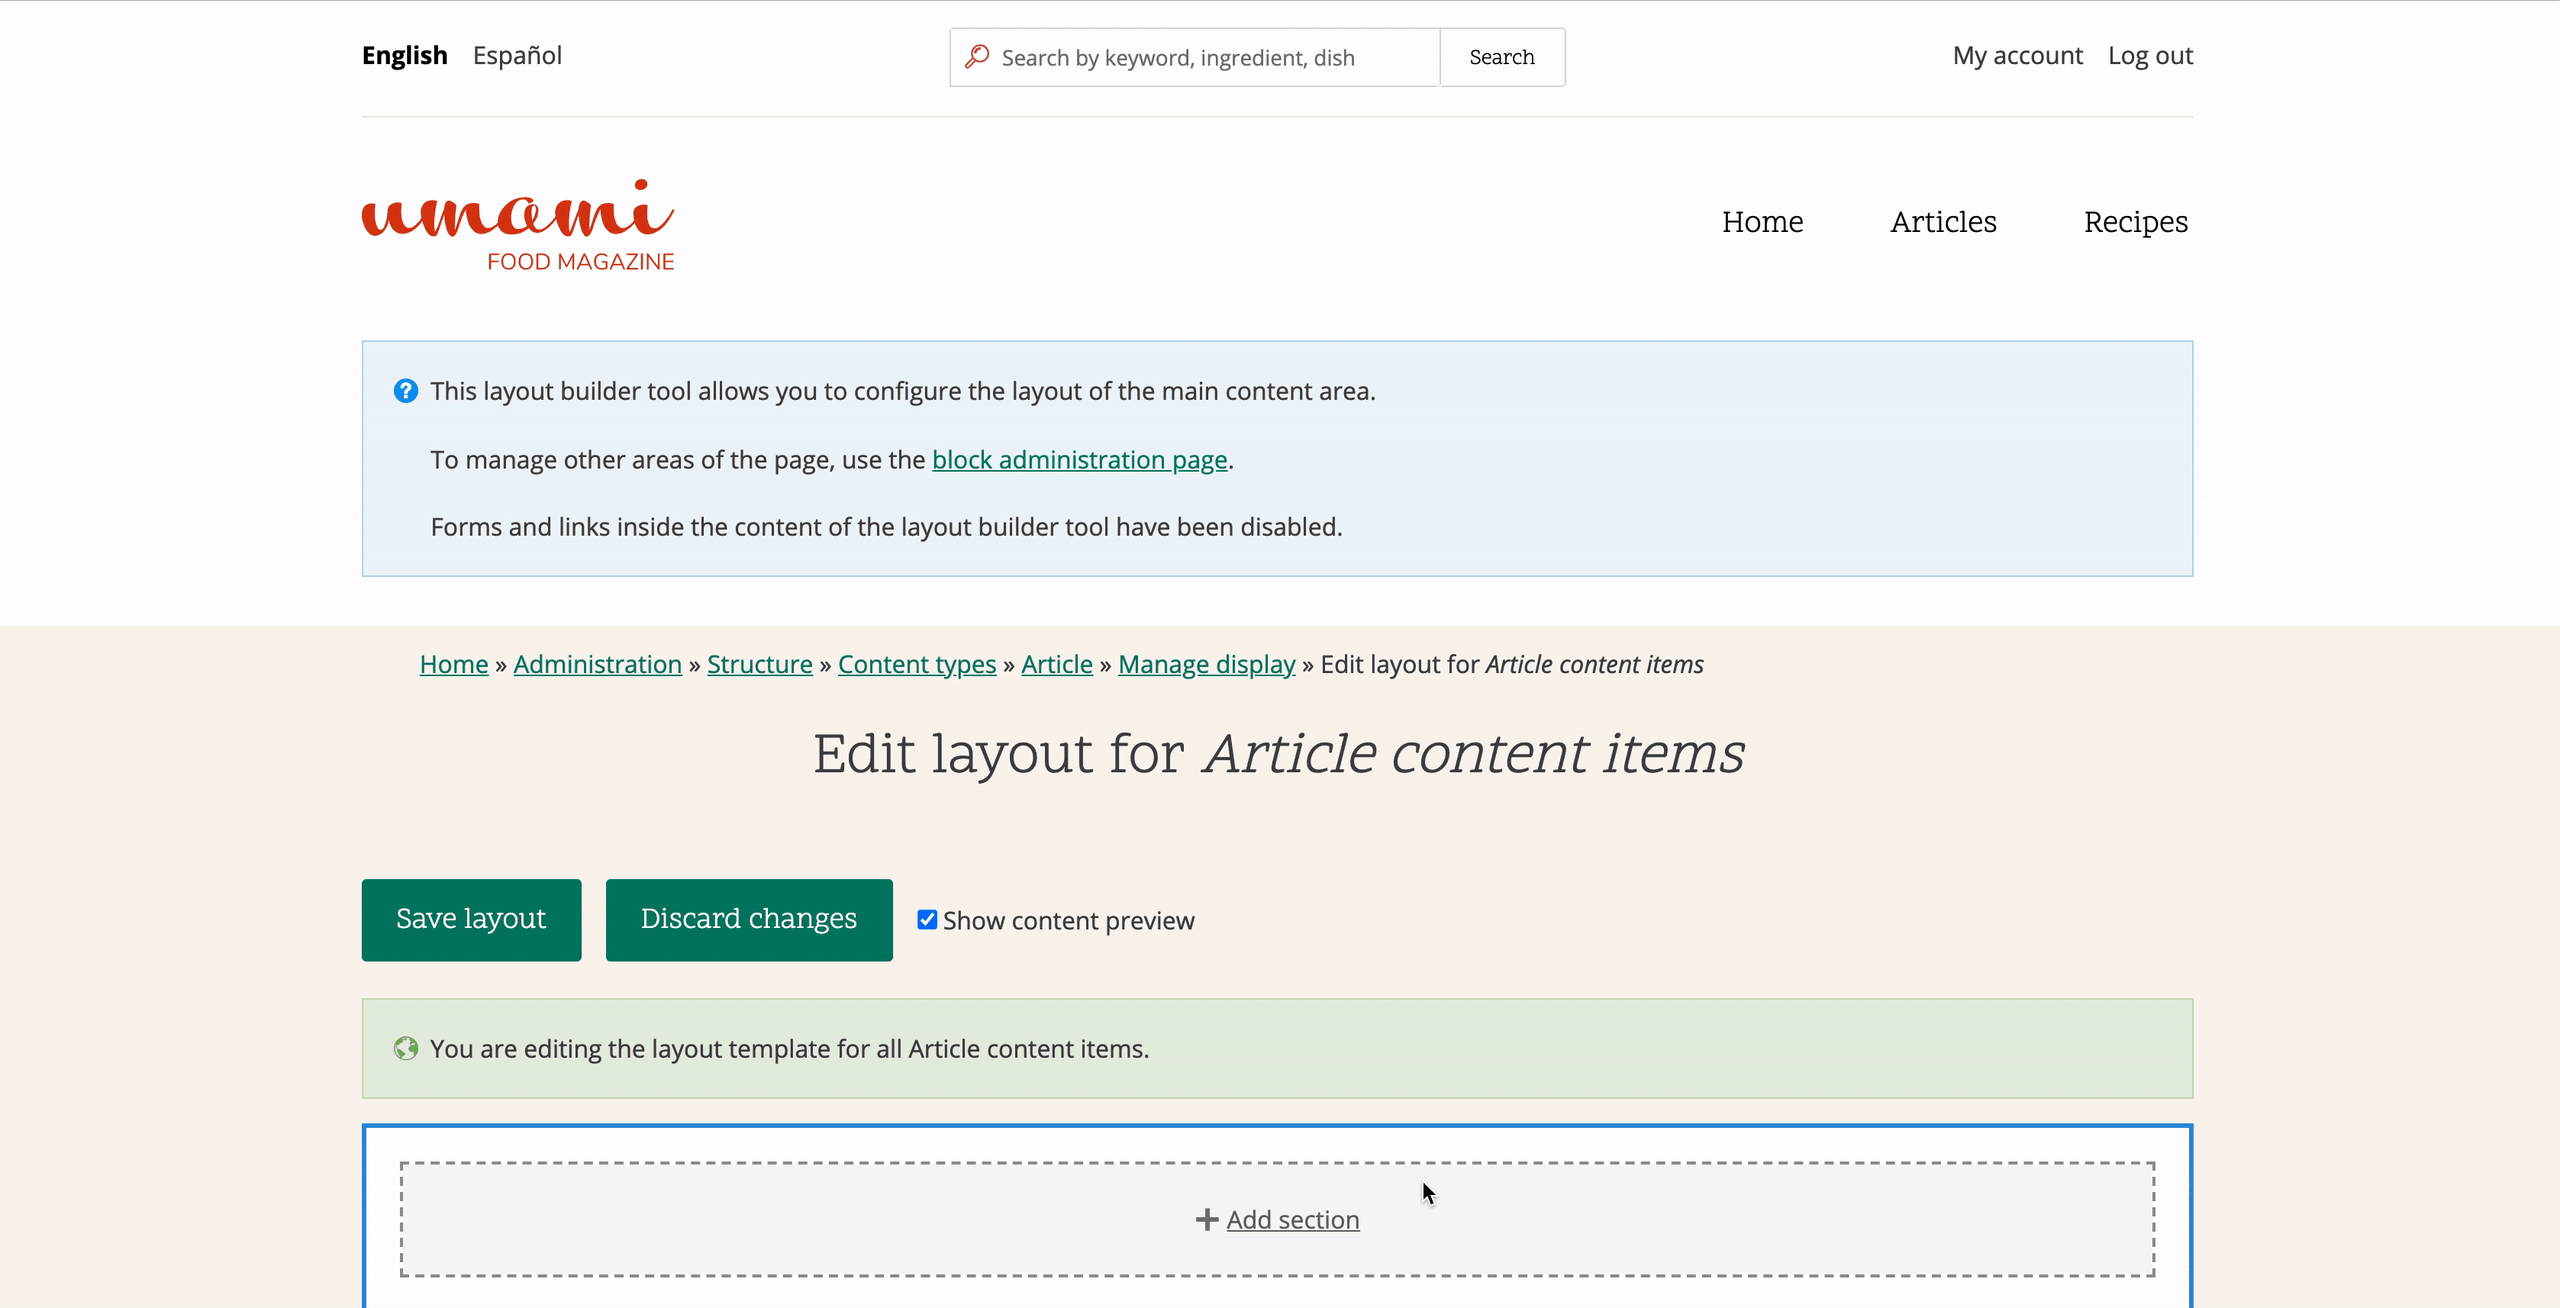Switch the site language to Español
Screen dimensions: 2560x1308
point(517,55)
